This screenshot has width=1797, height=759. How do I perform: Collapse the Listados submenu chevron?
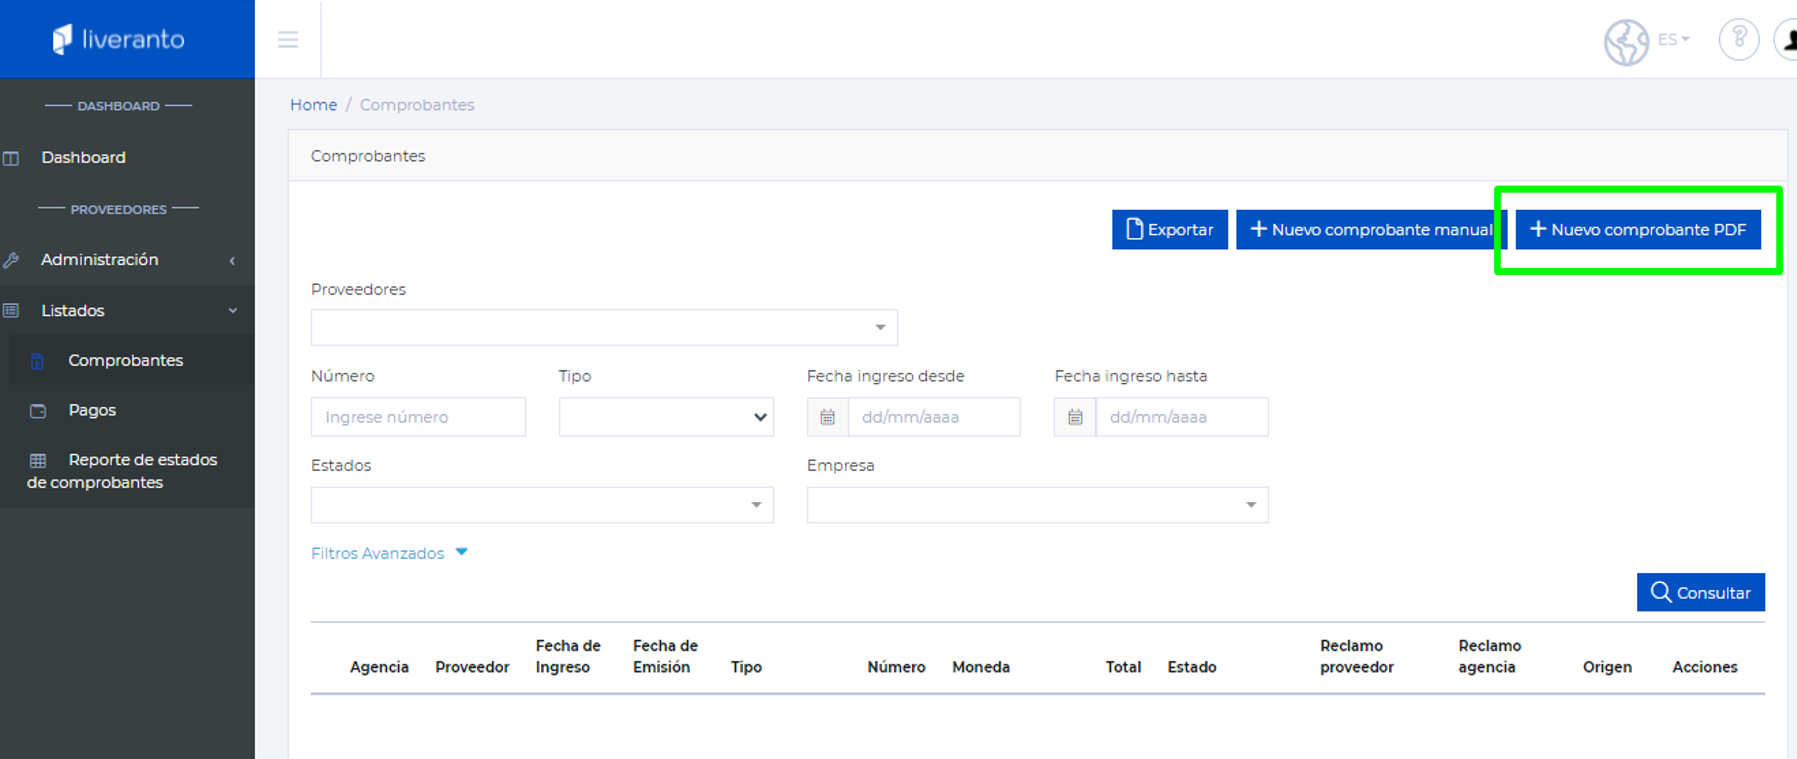(x=232, y=311)
